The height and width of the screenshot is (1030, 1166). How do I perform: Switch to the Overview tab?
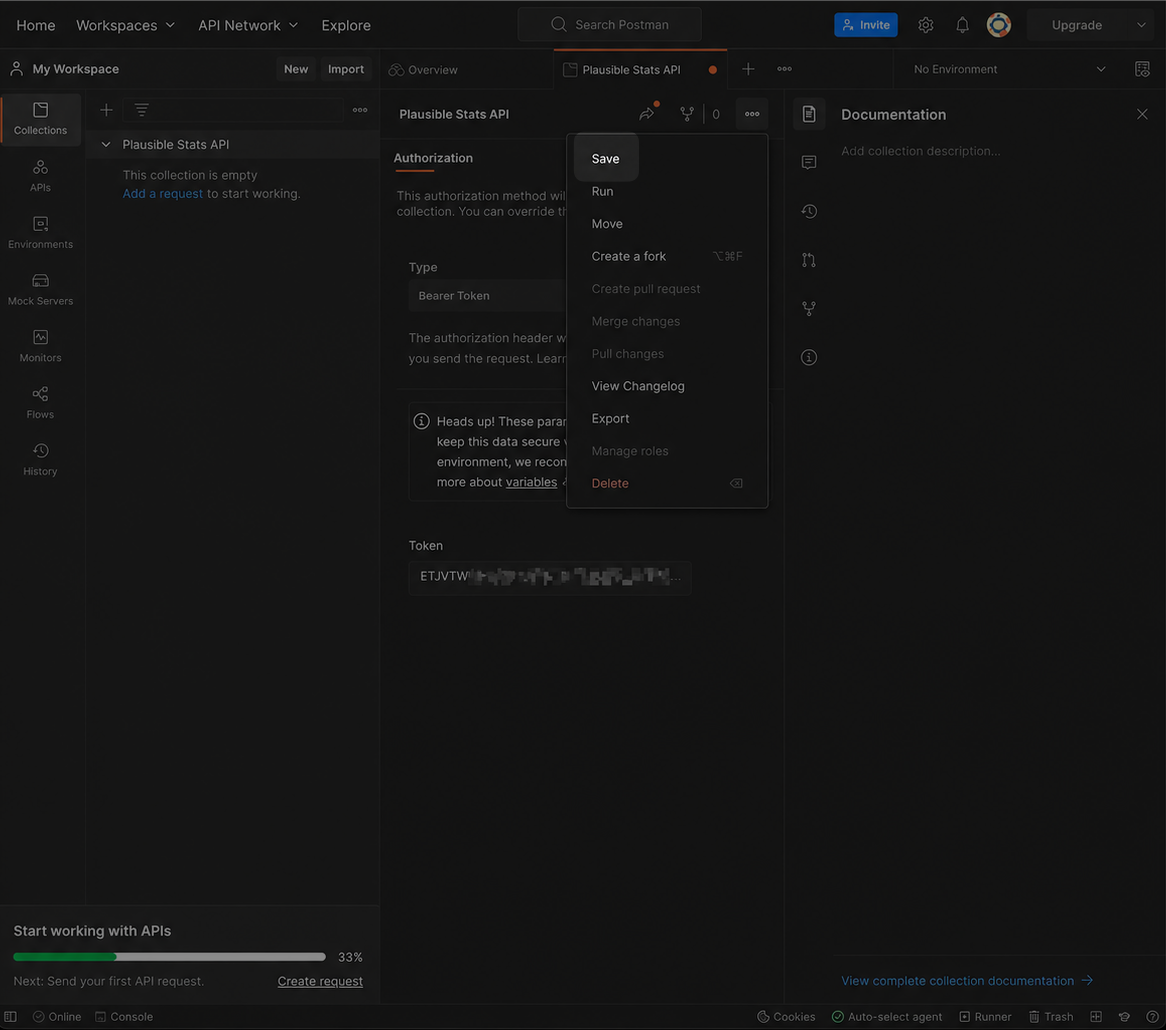[423, 70]
